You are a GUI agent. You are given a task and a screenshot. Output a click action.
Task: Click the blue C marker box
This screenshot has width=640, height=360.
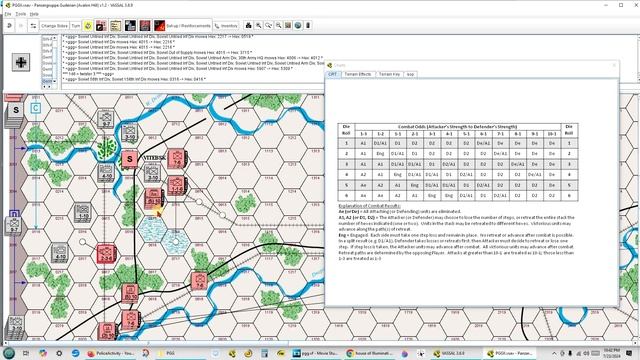coord(36,108)
